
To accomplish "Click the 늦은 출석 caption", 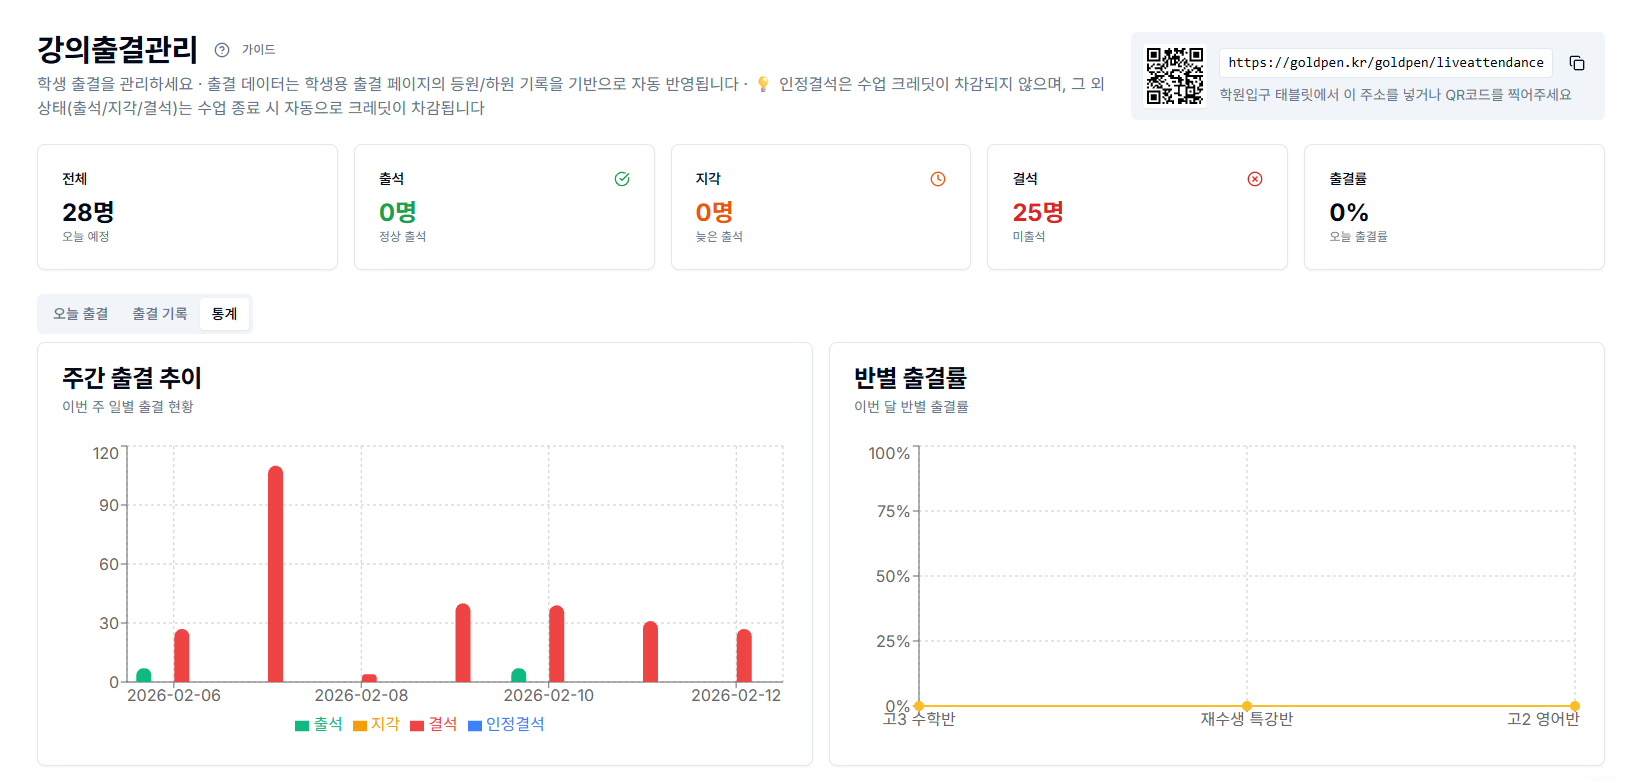I will click(x=719, y=237).
